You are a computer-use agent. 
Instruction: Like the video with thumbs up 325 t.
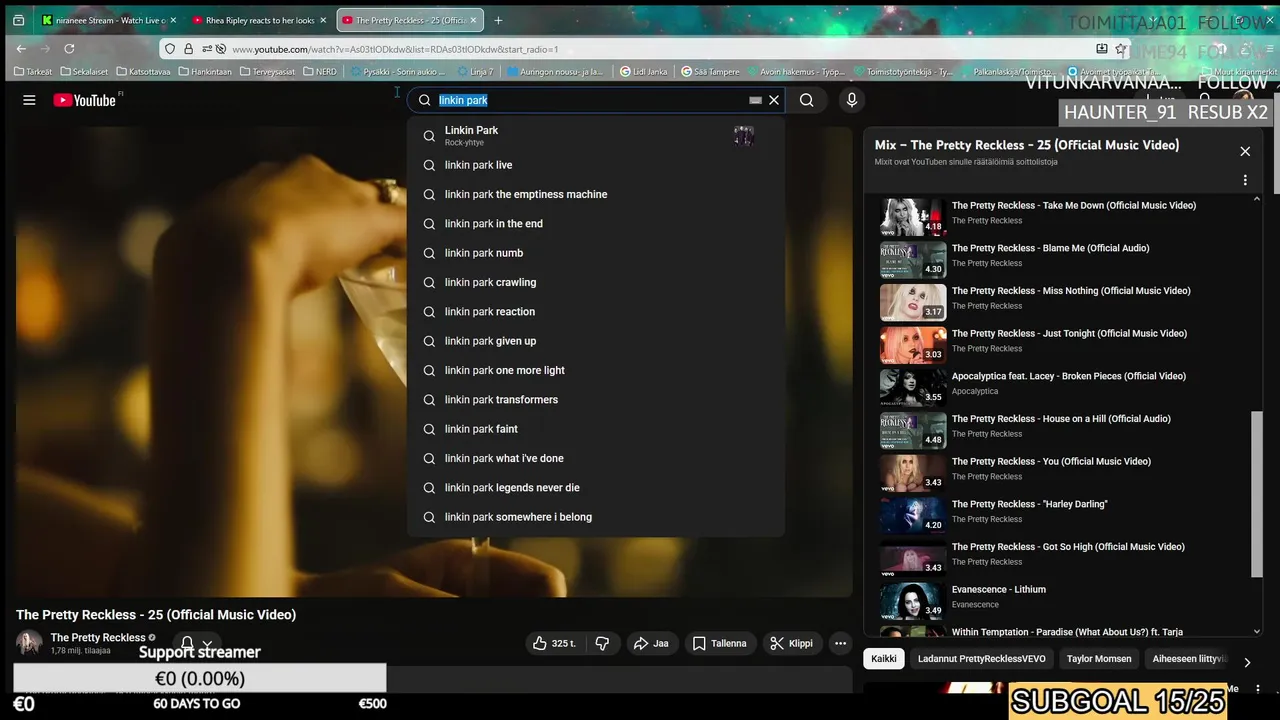pos(554,643)
